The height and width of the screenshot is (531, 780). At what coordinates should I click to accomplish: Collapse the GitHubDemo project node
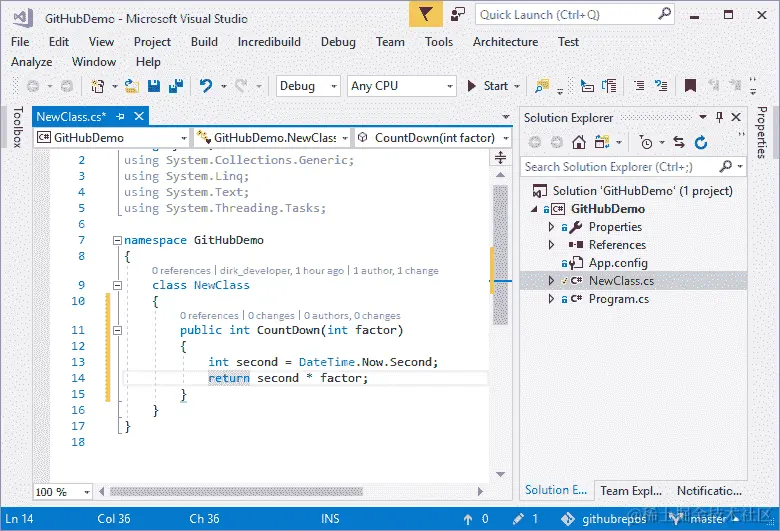click(x=534, y=210)
